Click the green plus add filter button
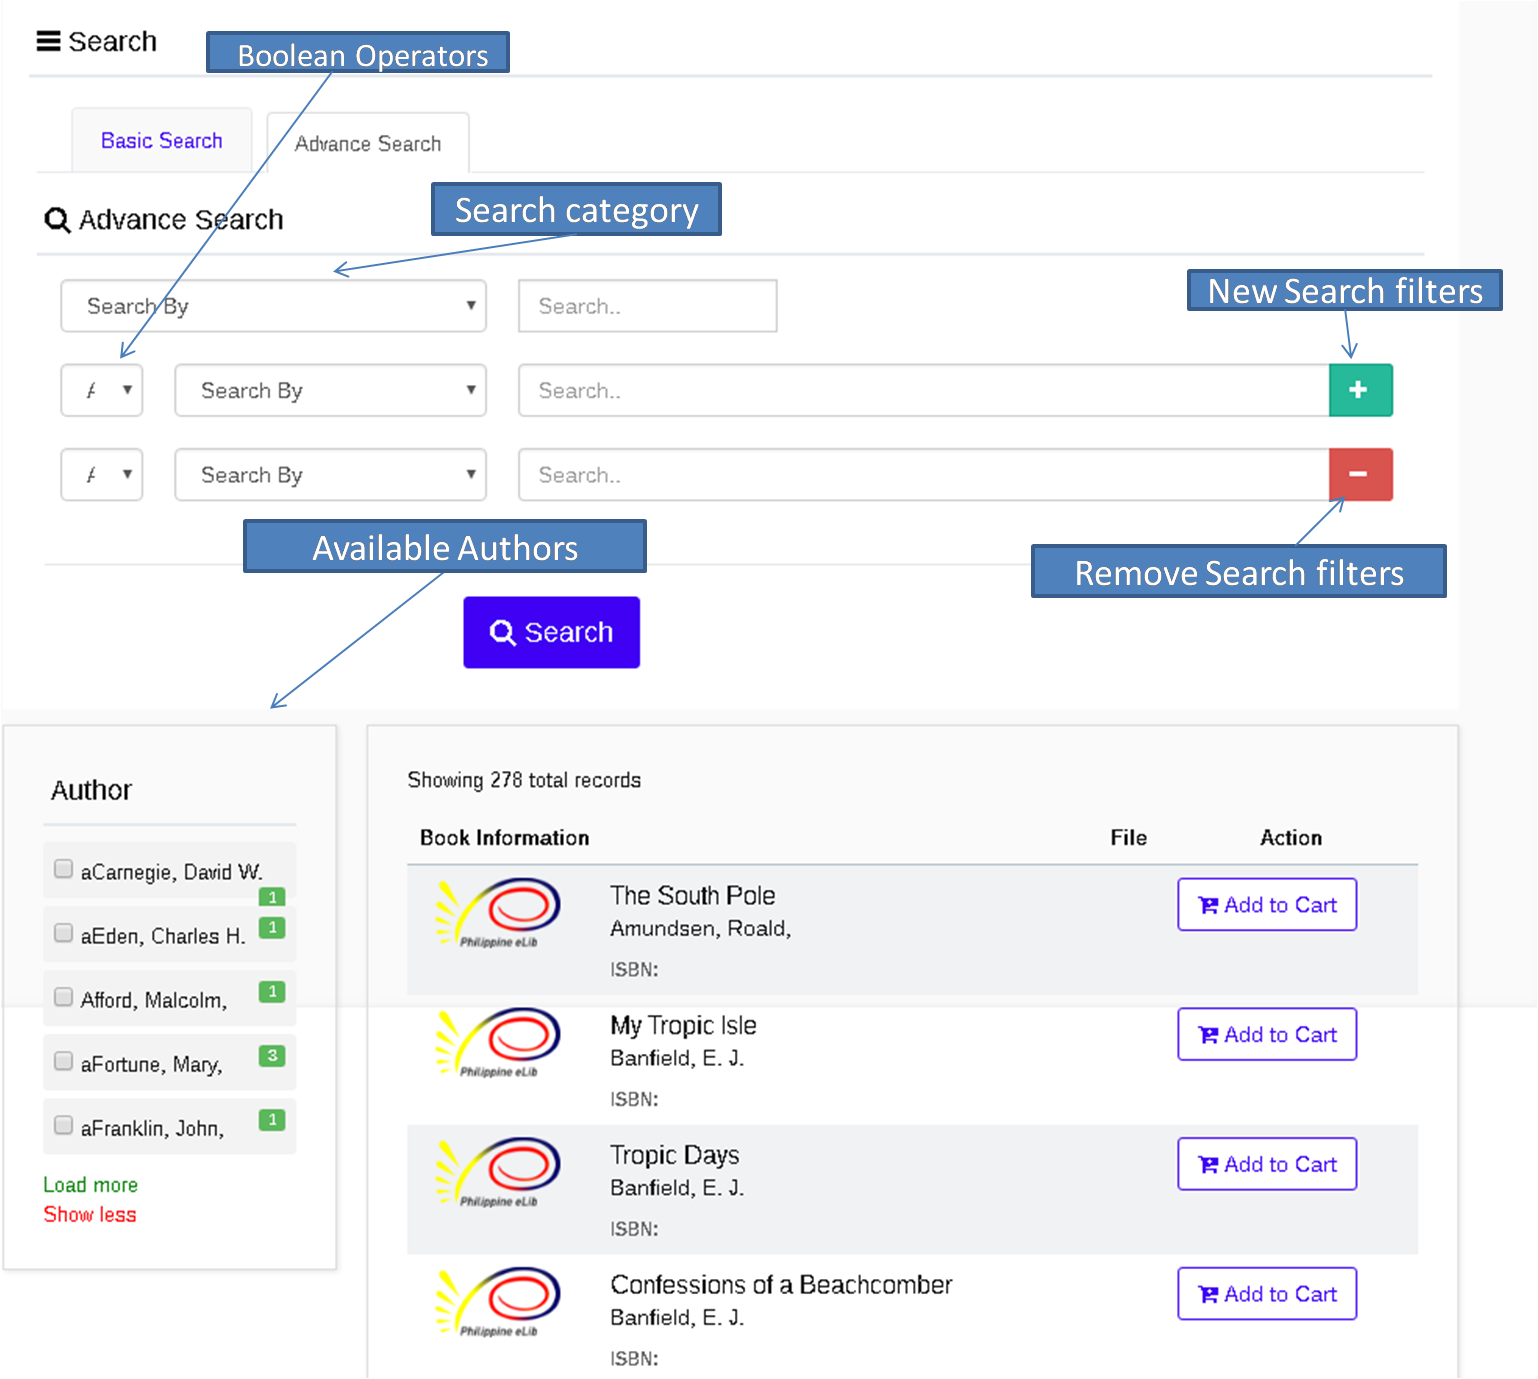 click(x=1359, y=390)
